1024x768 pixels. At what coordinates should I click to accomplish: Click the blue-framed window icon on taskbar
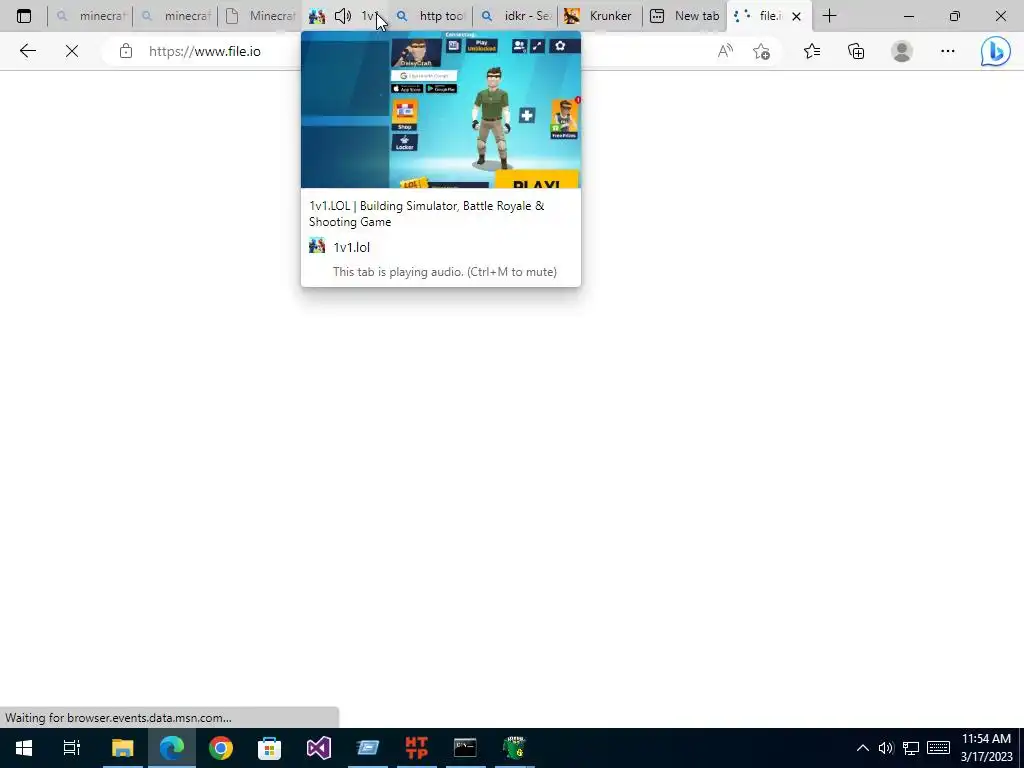coord(368,748)
